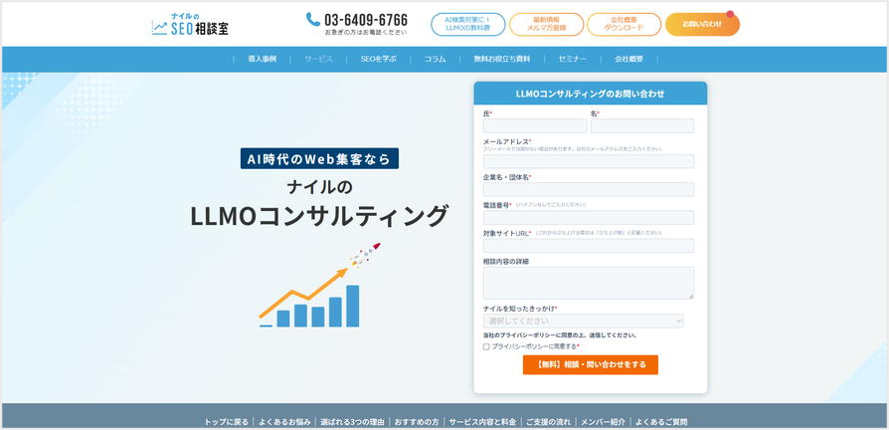889x430 pixels.
Task: Click the rocket growth chart illustration
Action: [x=320, y=285]
